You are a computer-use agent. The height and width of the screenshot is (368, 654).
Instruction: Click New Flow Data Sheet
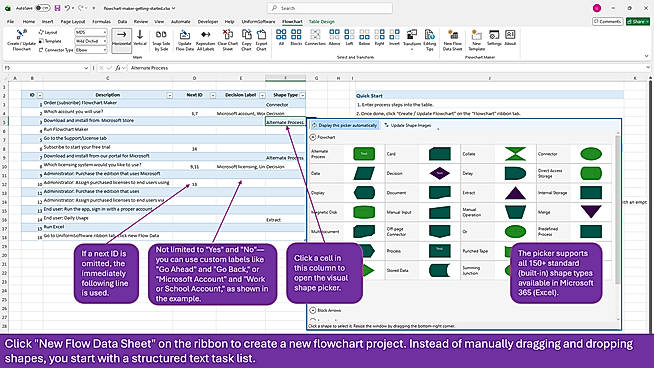453,40
